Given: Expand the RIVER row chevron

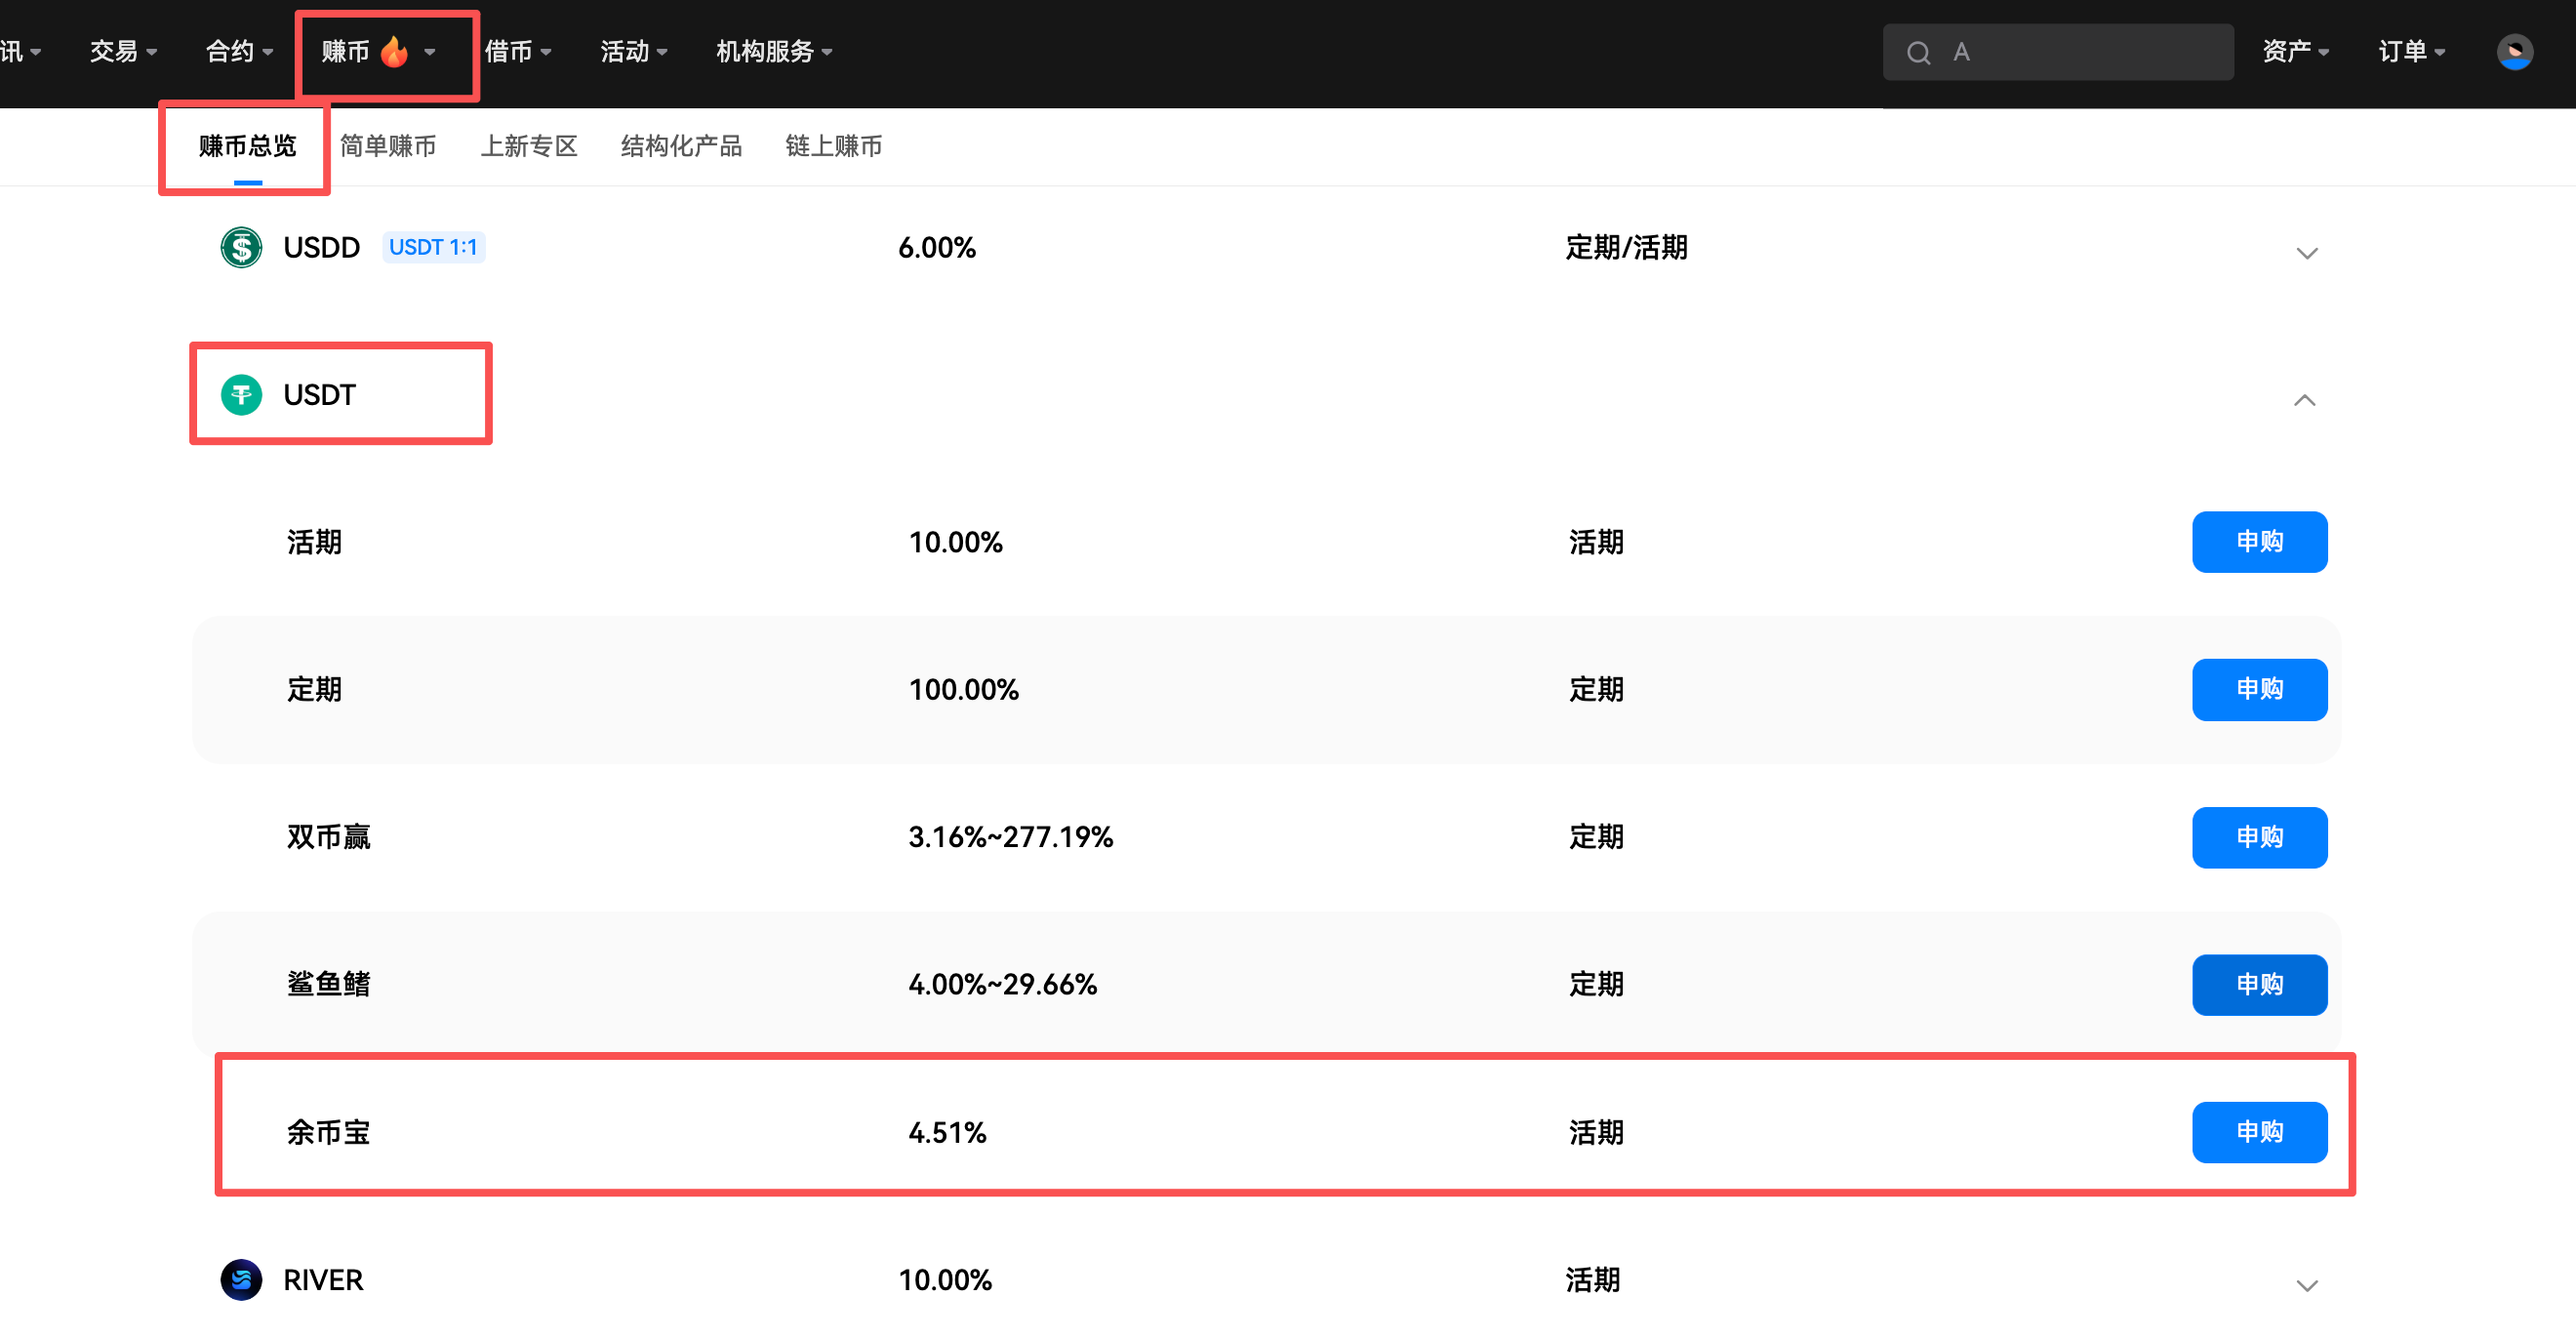Looking at the screenshot, I should [2306, 1285].
